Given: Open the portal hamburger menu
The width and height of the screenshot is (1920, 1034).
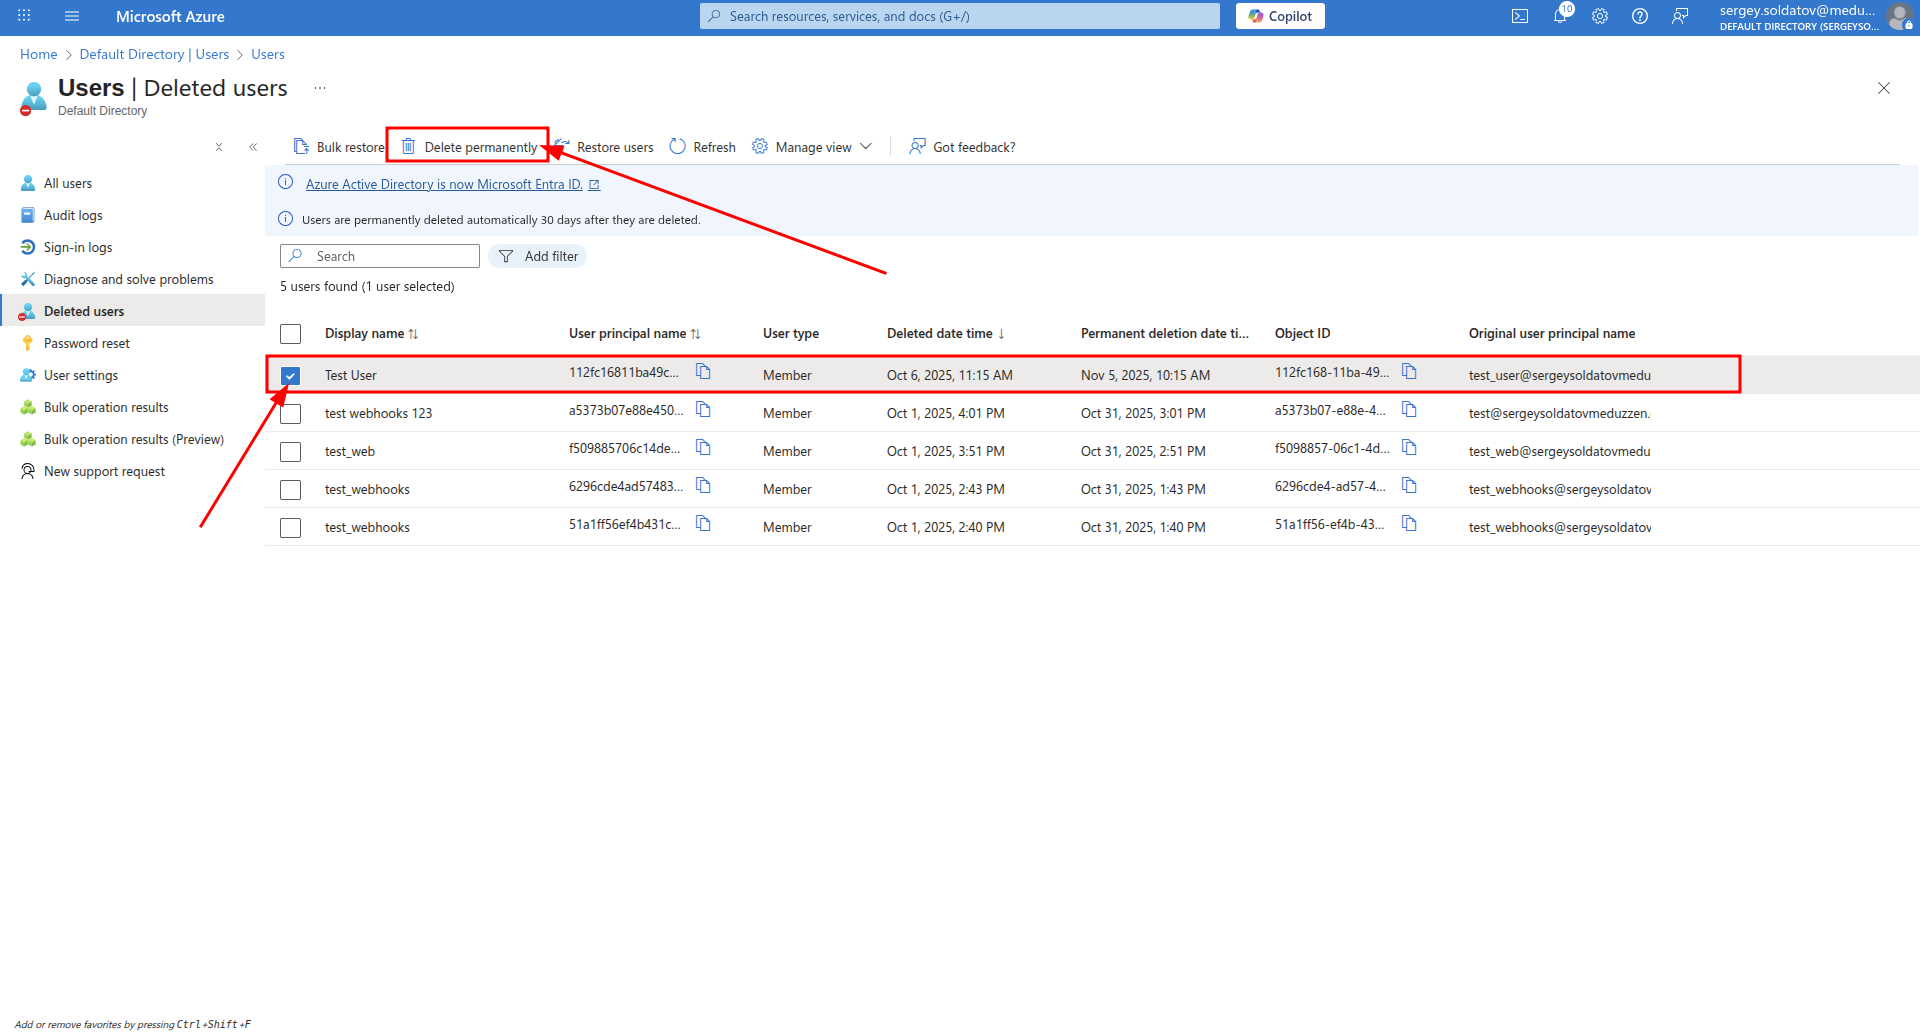Looking at the screenshot, I should [72, 16].
